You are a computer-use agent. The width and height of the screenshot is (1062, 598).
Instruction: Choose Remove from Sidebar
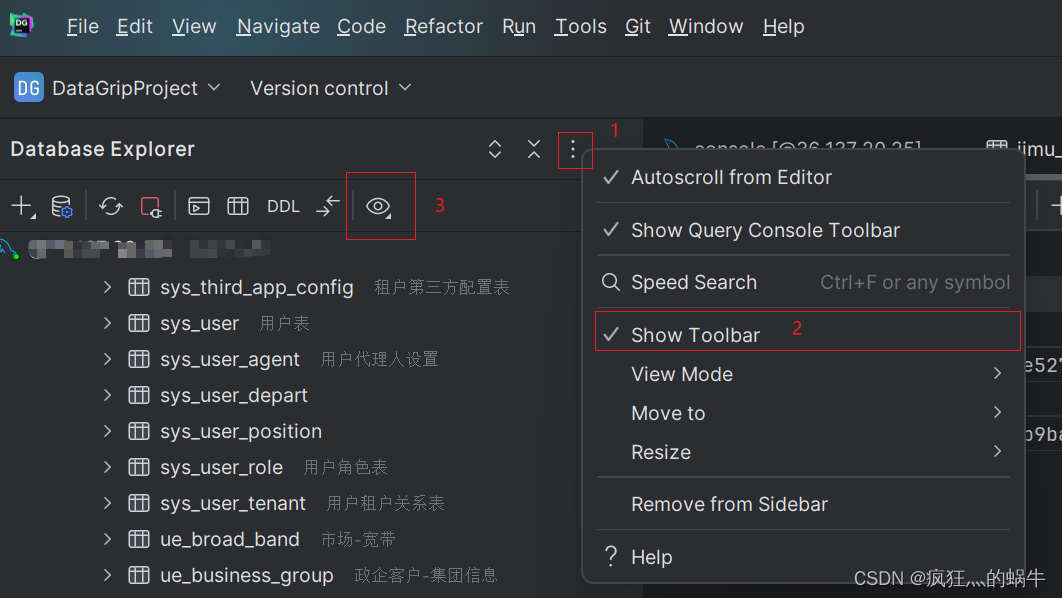point(729,504)
